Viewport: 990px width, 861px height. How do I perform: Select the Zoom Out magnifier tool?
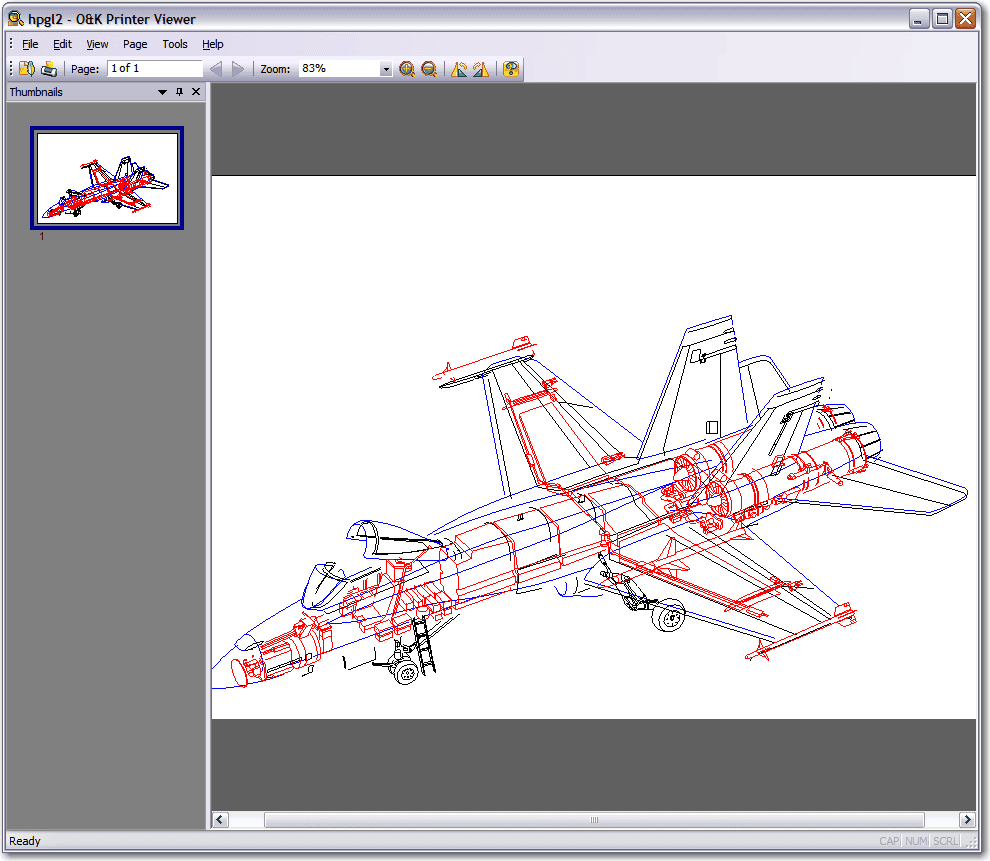[428, 68]
